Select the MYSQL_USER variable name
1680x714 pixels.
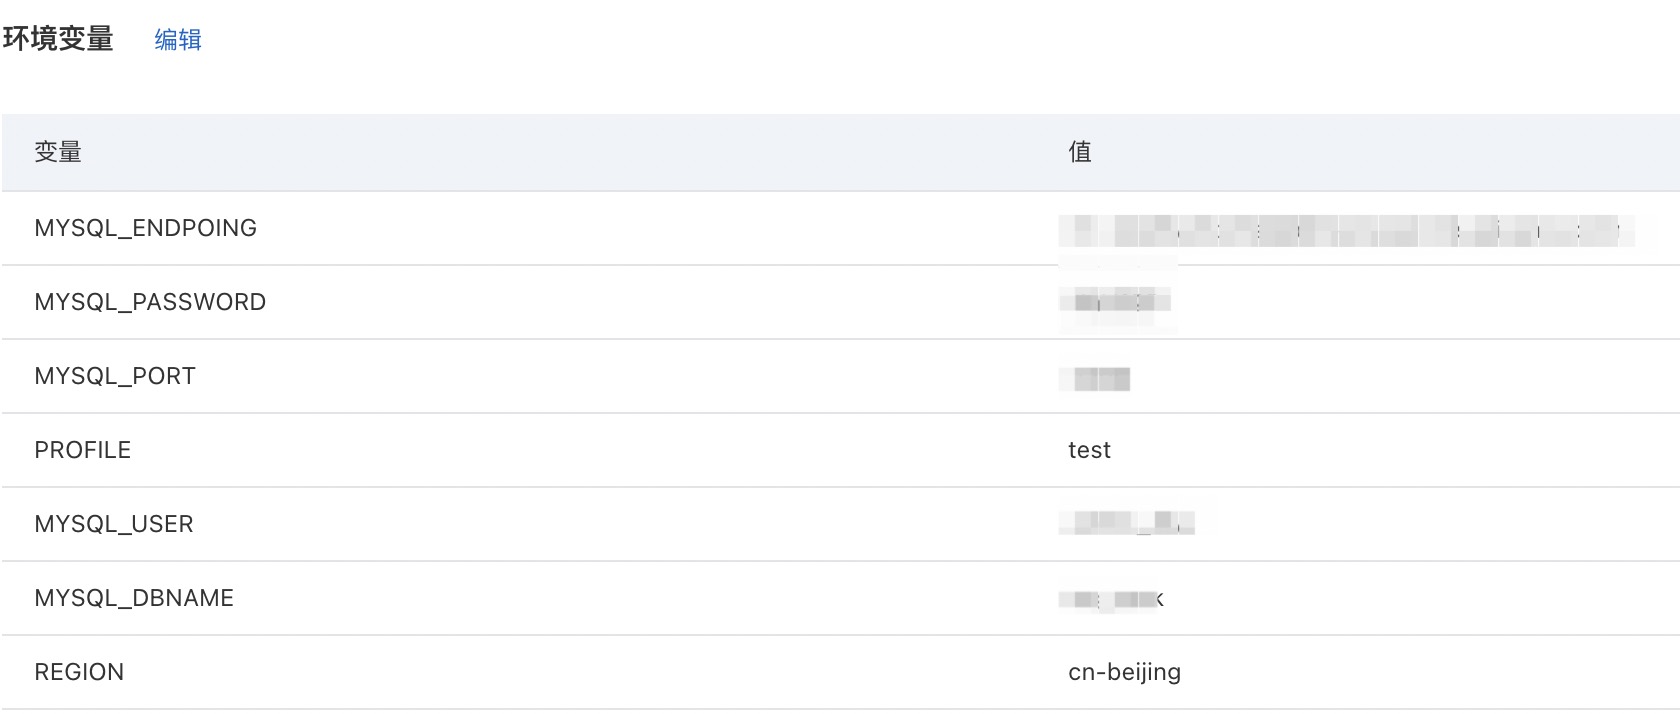(x=114, y=524)
